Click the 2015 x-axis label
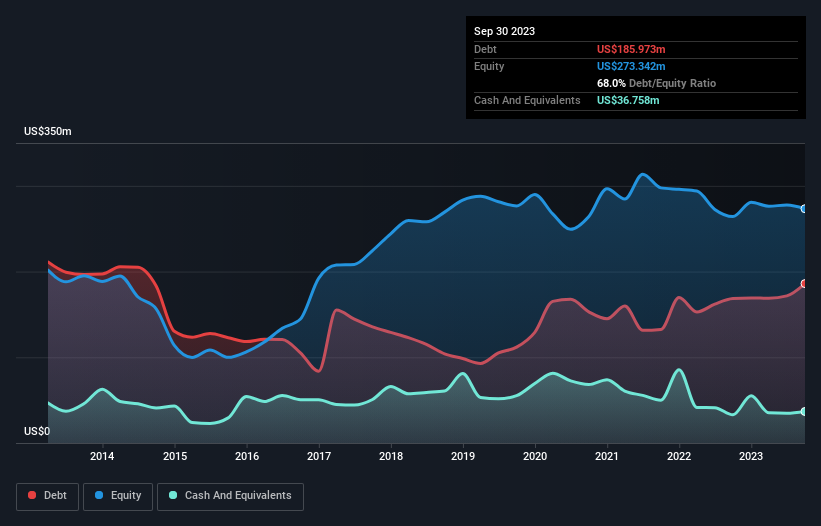This screenshot has height=526, width=821. (175, 456)
